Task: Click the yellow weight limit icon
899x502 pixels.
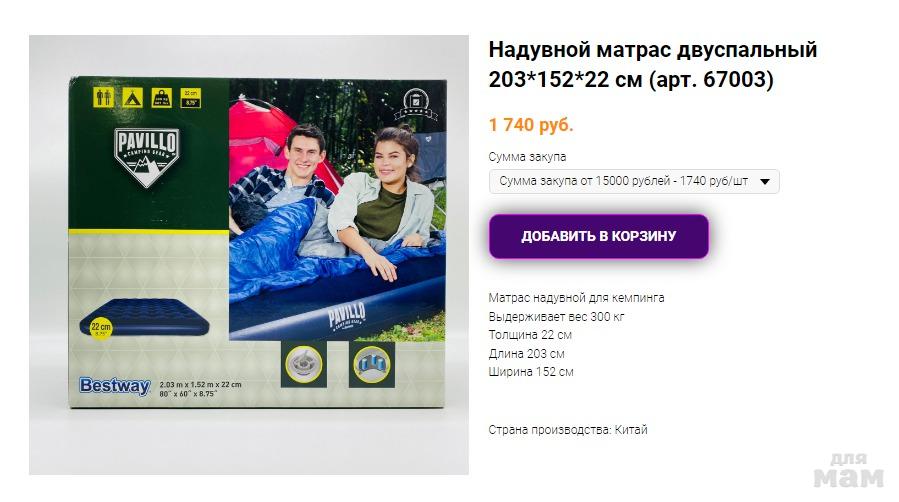Action: point(162,97)
